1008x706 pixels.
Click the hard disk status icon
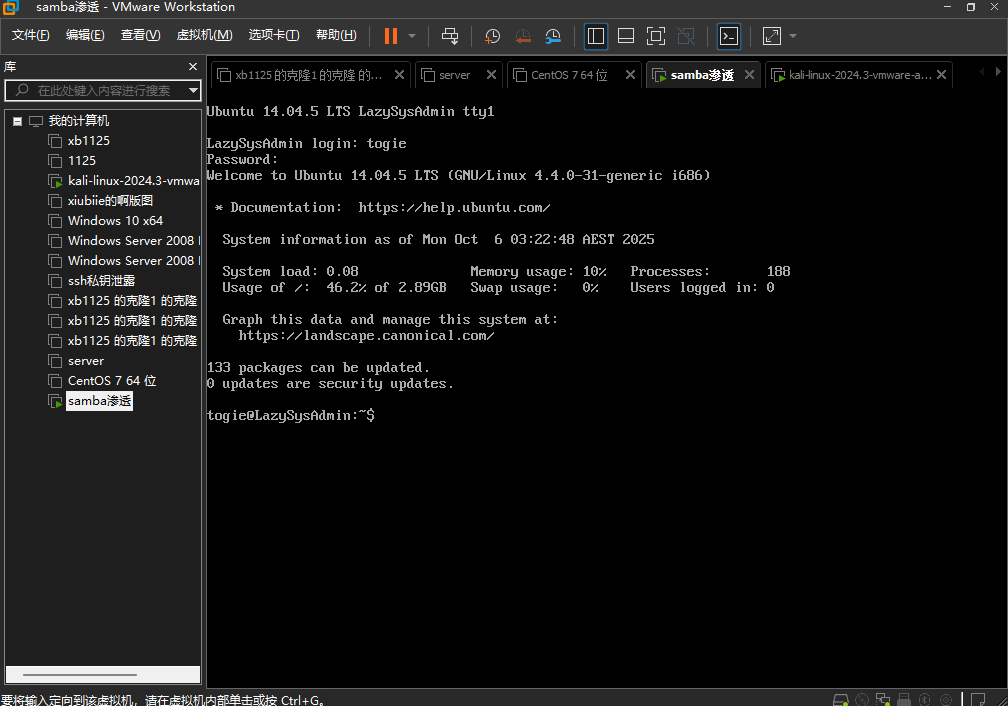click(x=841, y=699)
